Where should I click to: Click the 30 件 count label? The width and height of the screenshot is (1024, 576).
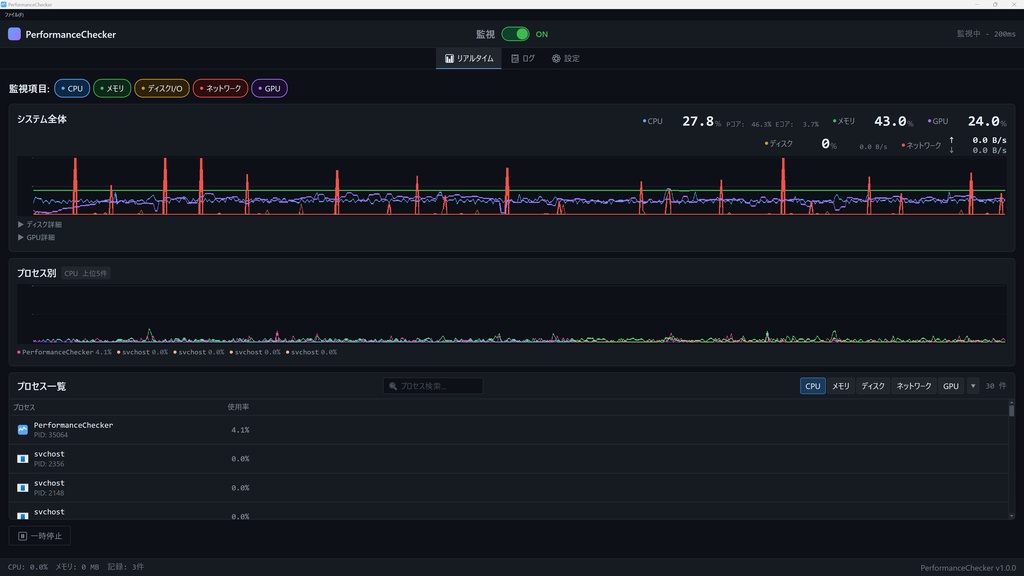tap(996, 386)
